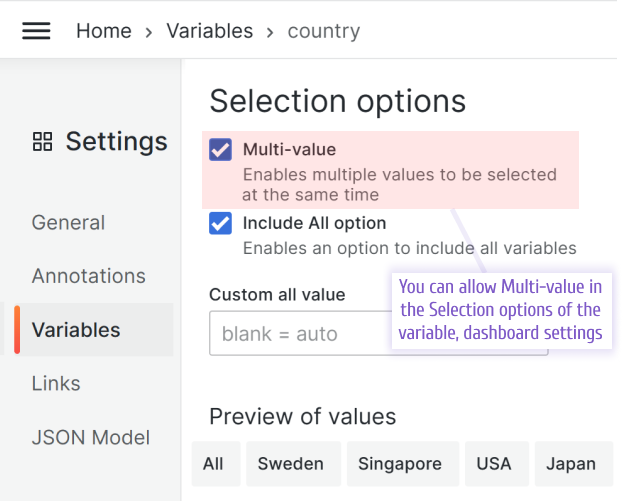Select the Variables sidebar tab
623x501 pixels.
point(76,330)
